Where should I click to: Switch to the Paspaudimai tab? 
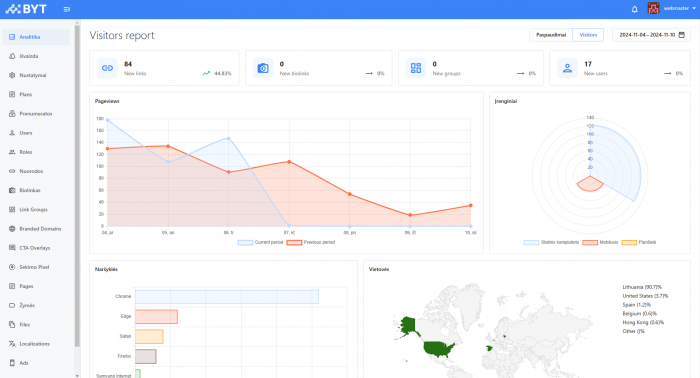point(551,35)
